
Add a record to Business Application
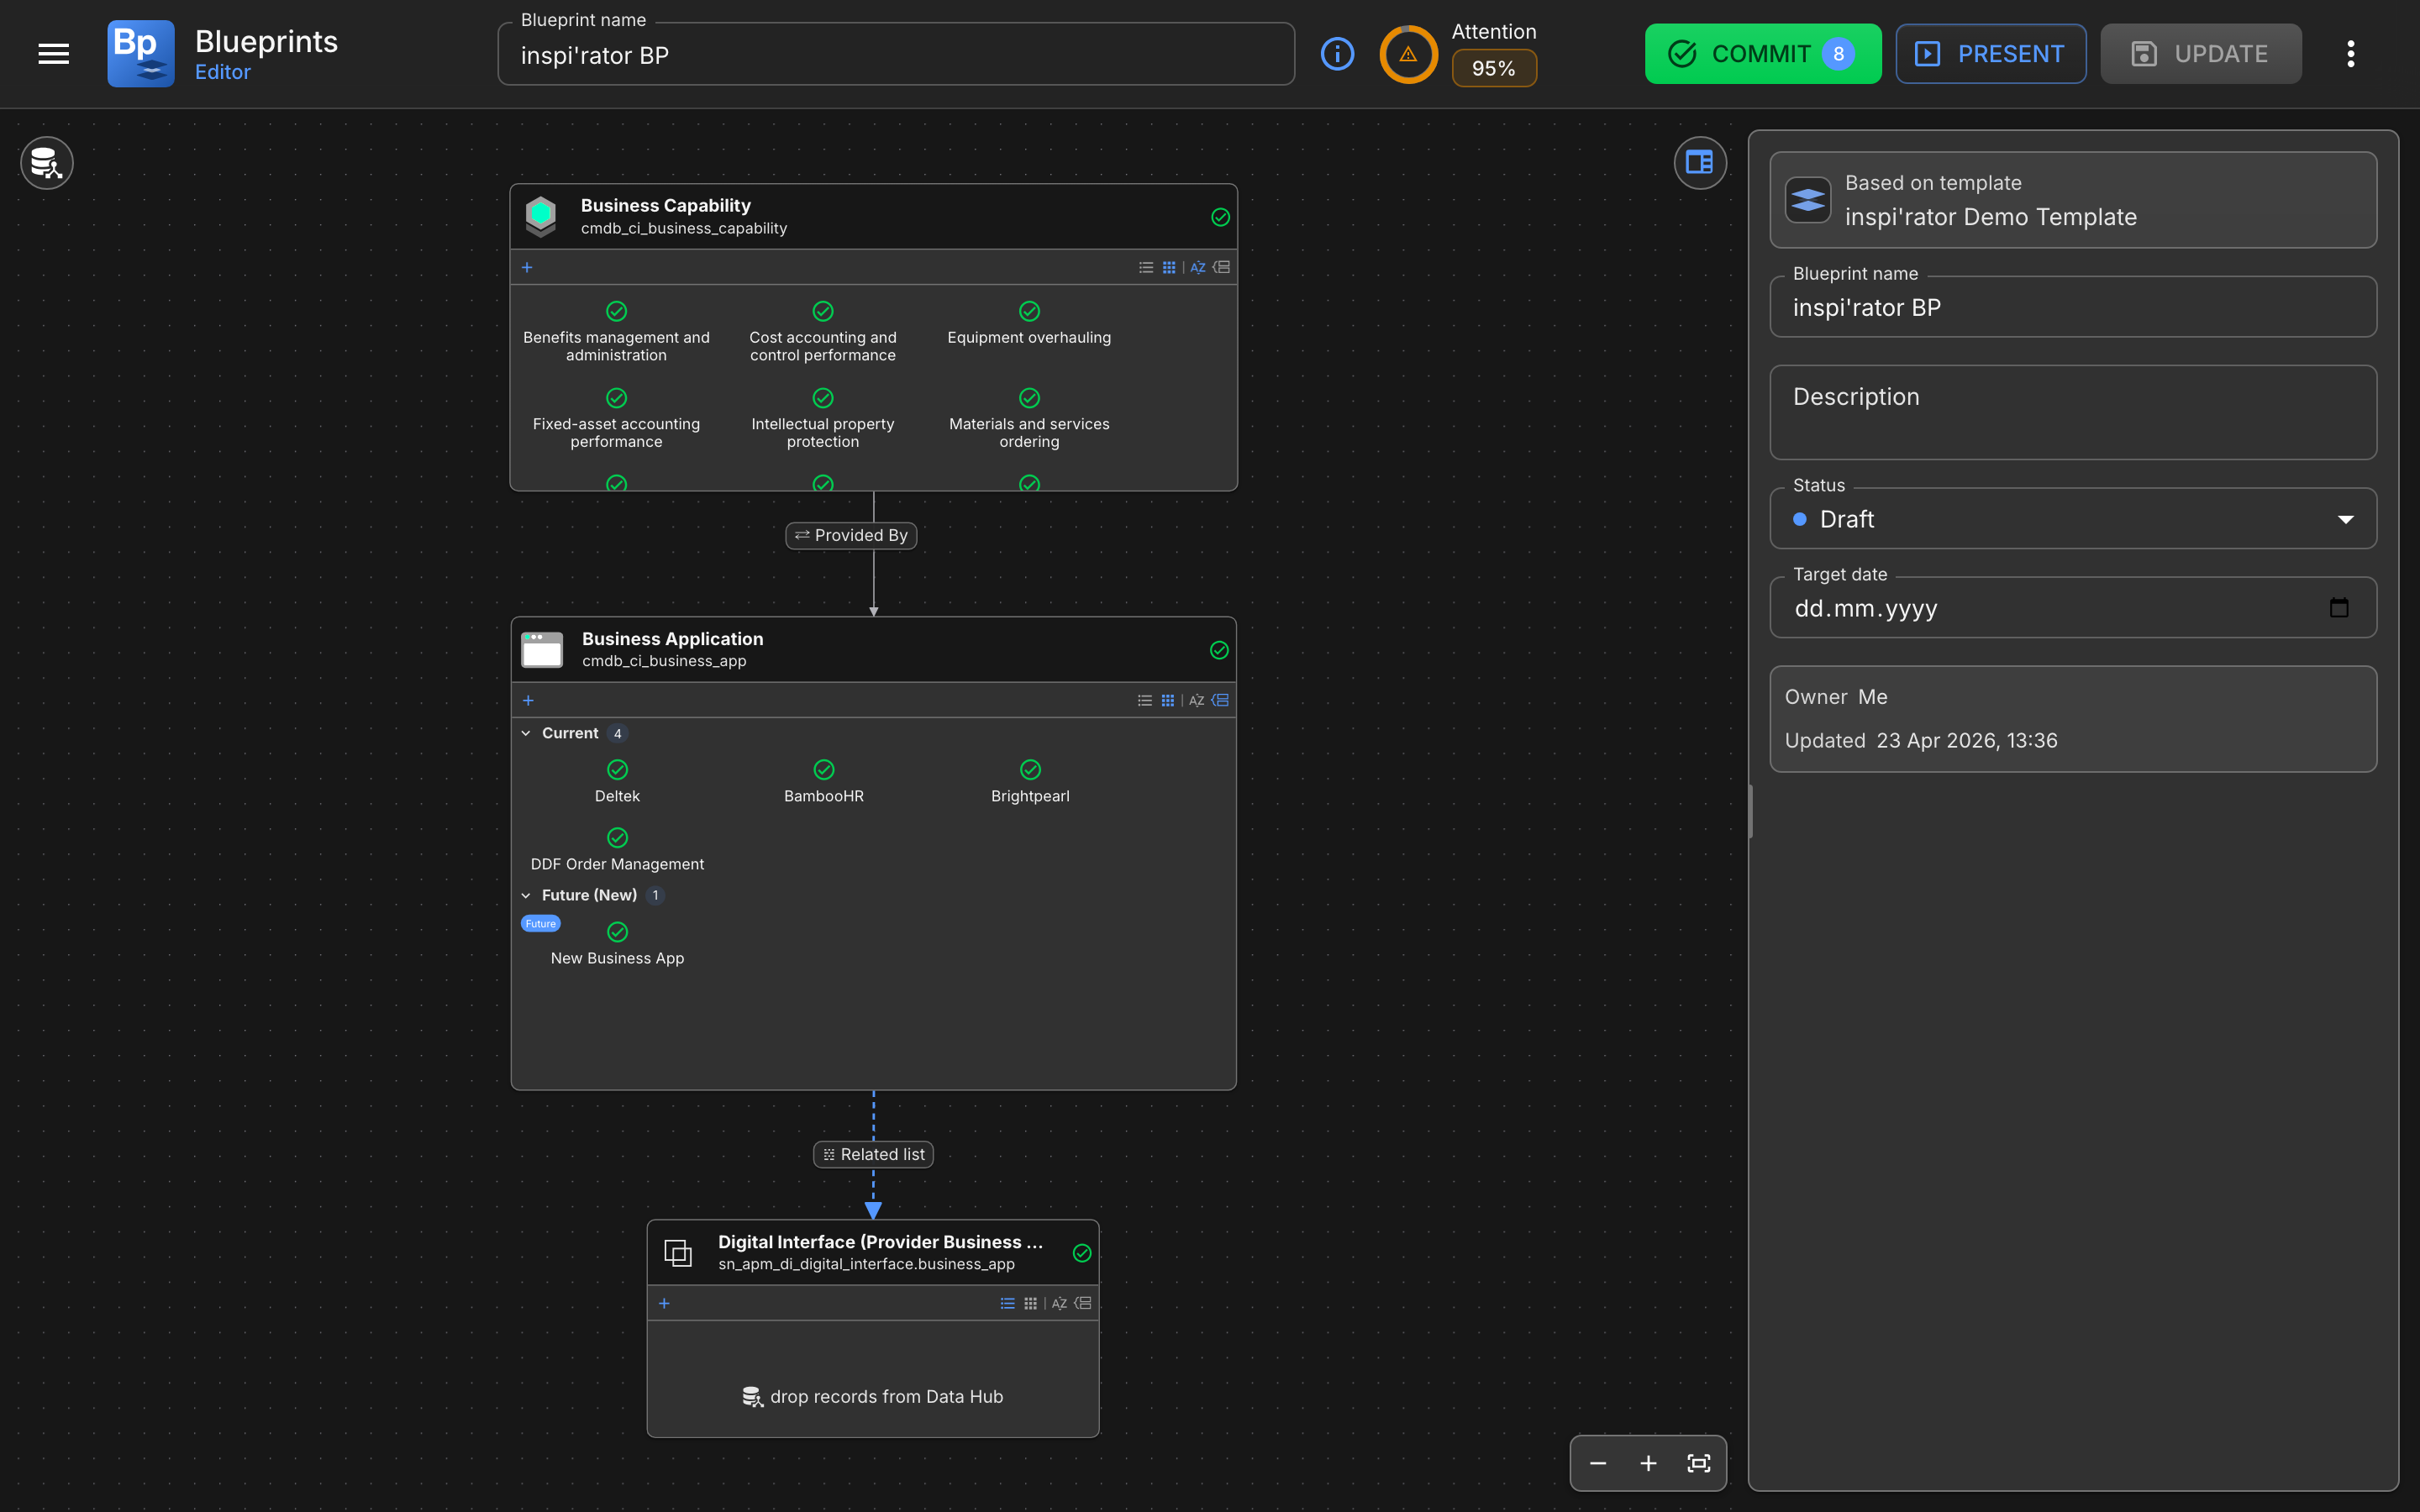(x=528, y=700)
